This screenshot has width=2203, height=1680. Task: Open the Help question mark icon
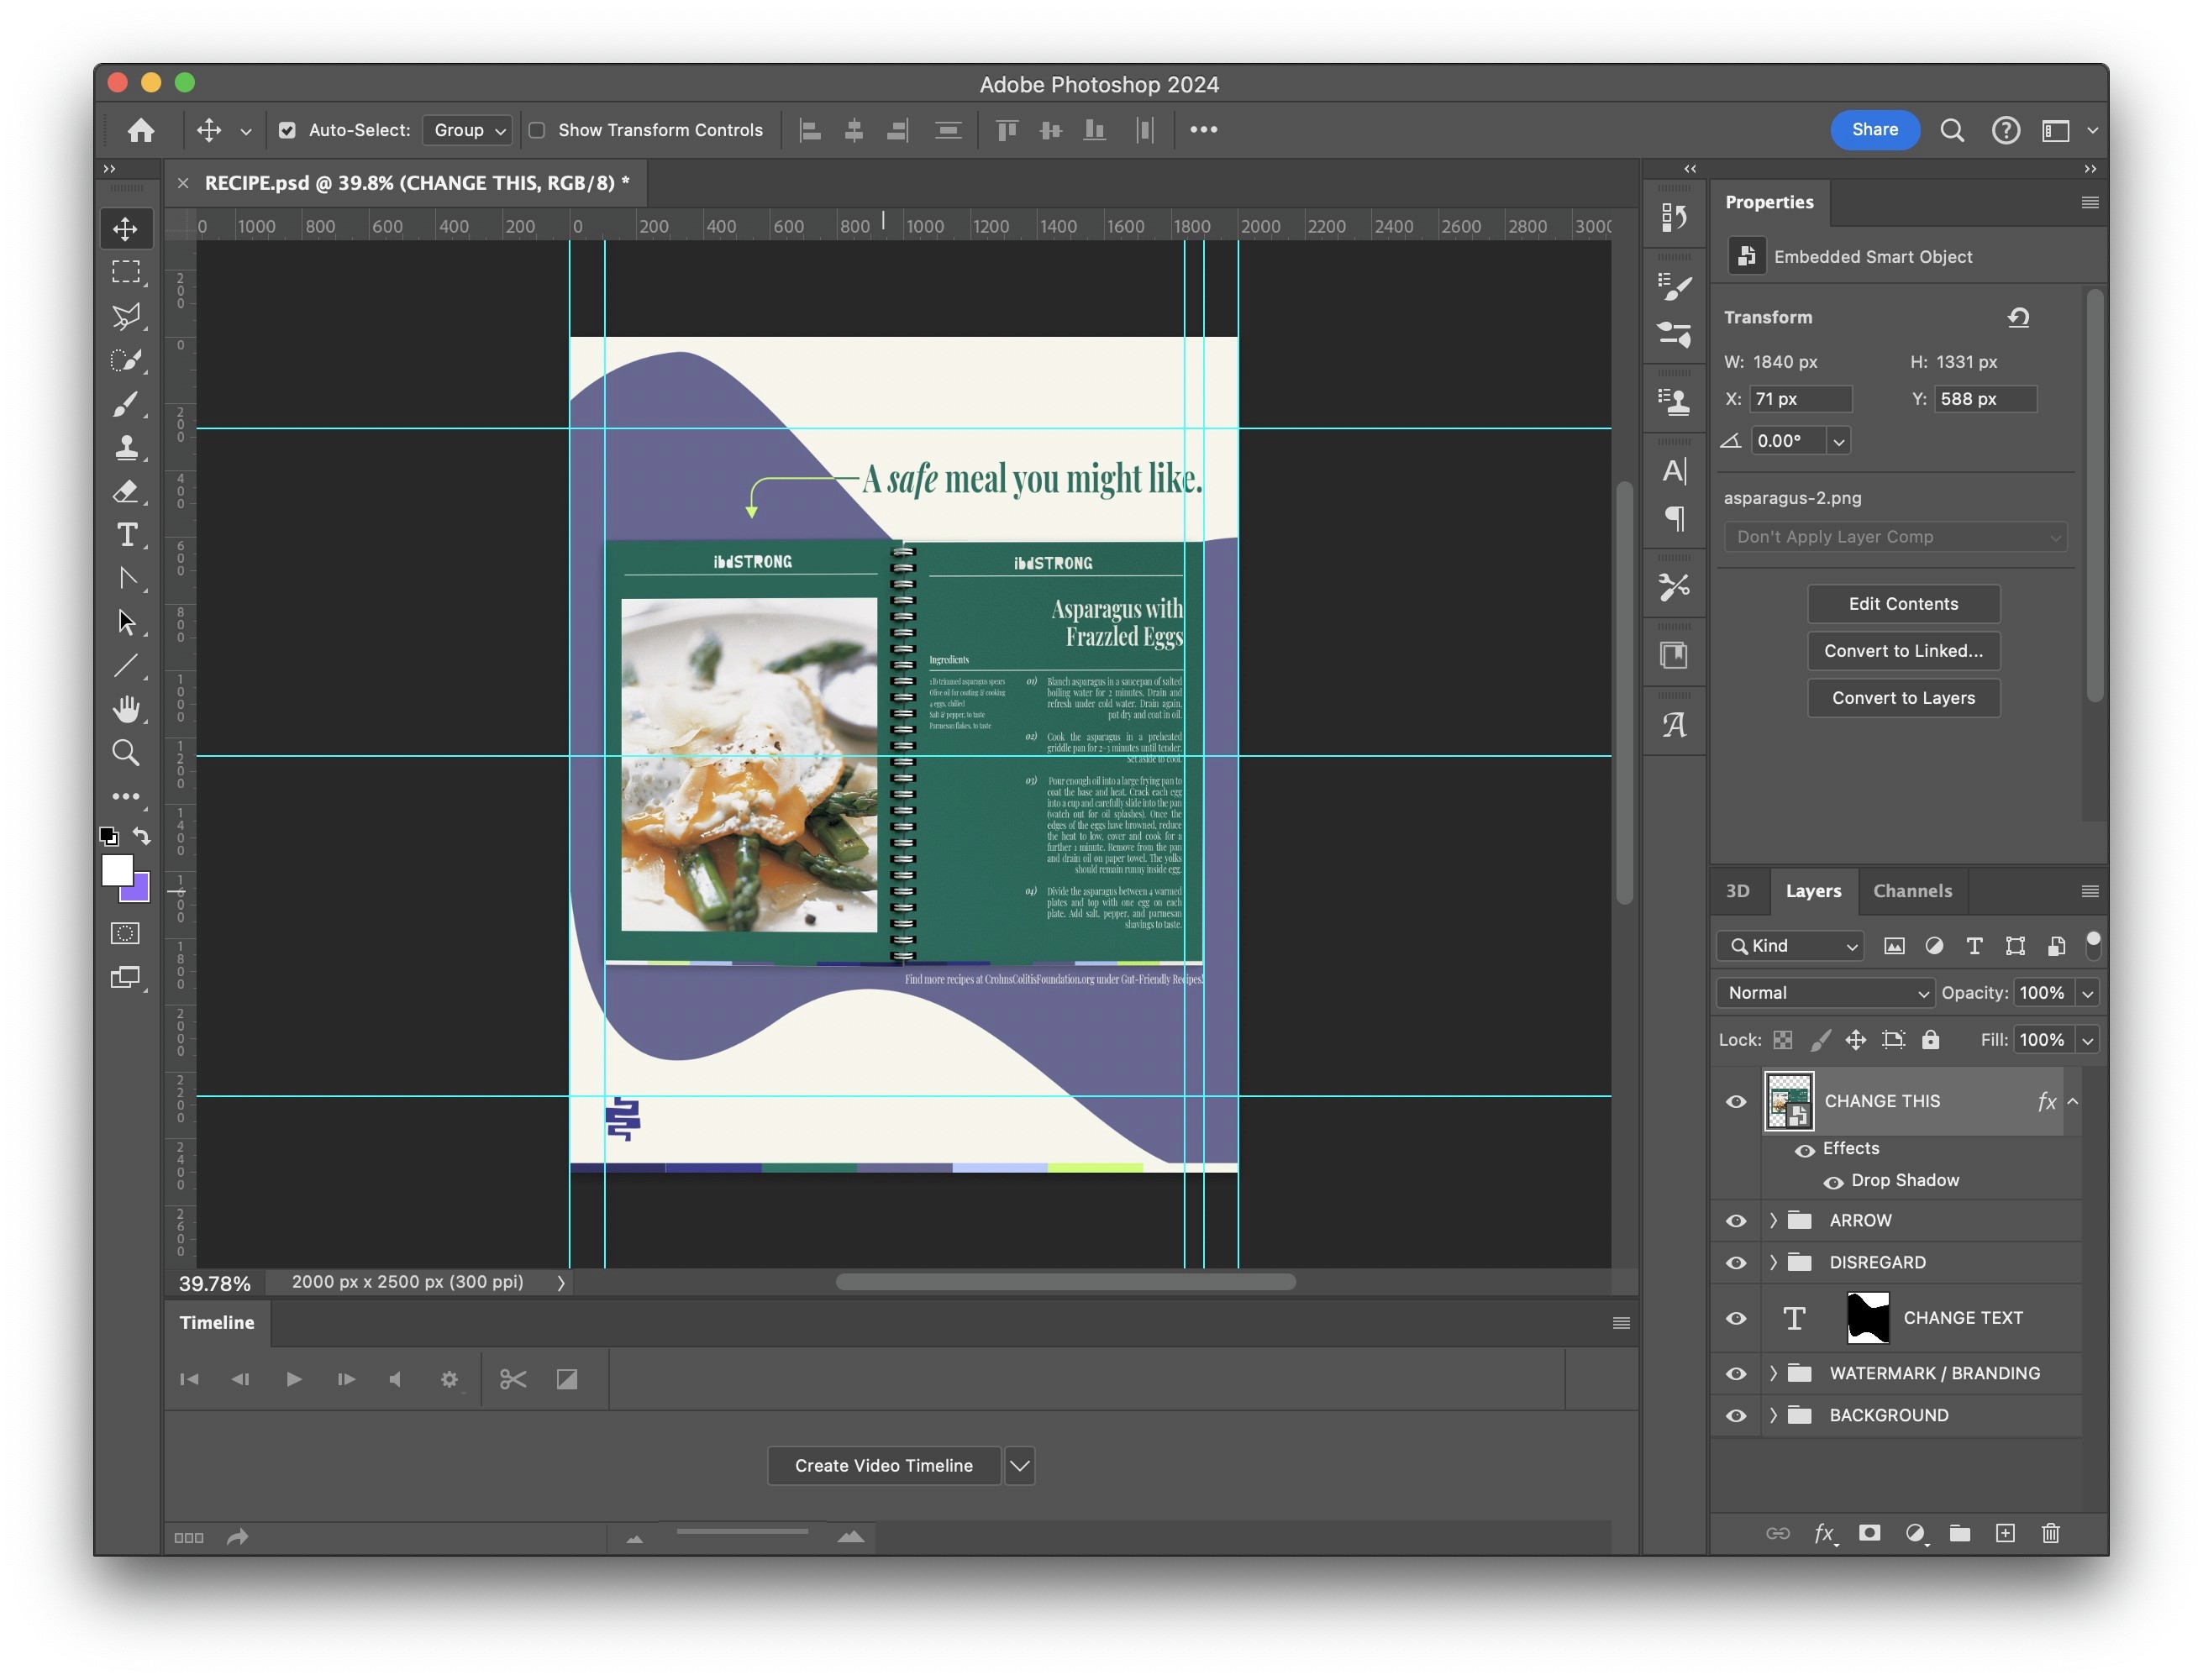[x=2005, y=130]
